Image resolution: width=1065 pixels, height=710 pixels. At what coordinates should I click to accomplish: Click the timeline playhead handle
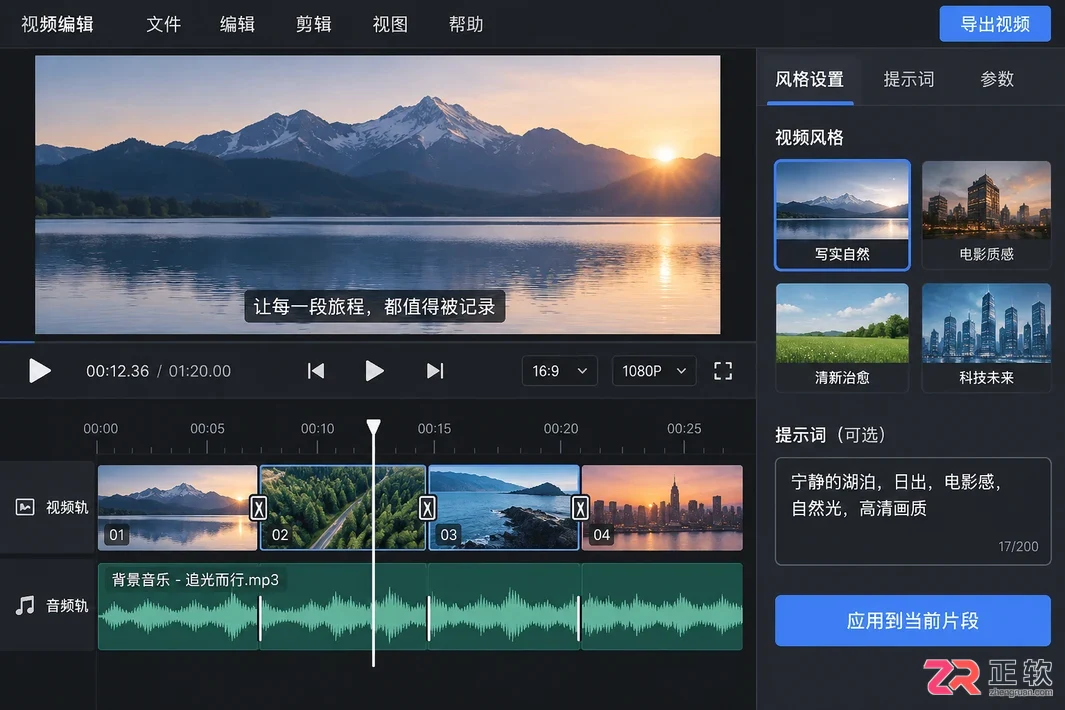tap(373, 427)
